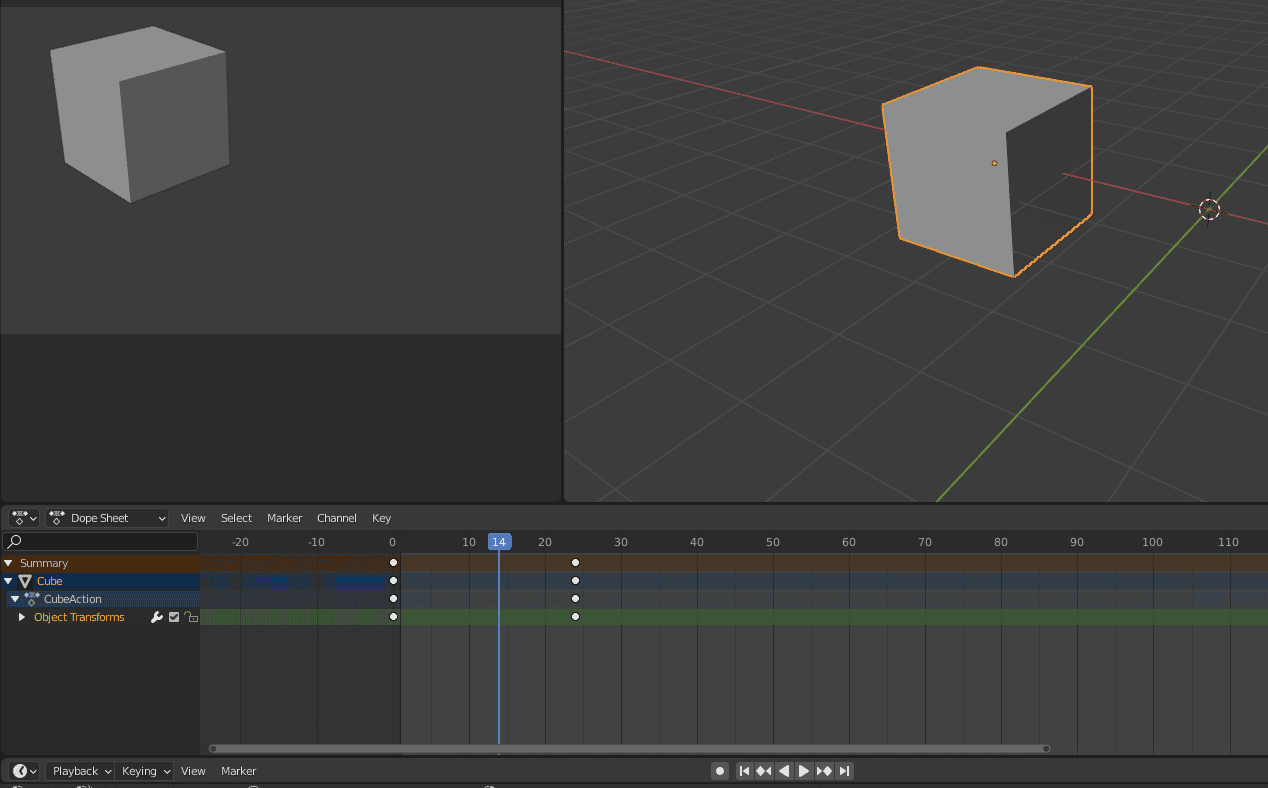The image size is (1268, 788).
Task: Click the editor type selector icon in the Dope Sheet header
Action: click(x=18, y=517)
